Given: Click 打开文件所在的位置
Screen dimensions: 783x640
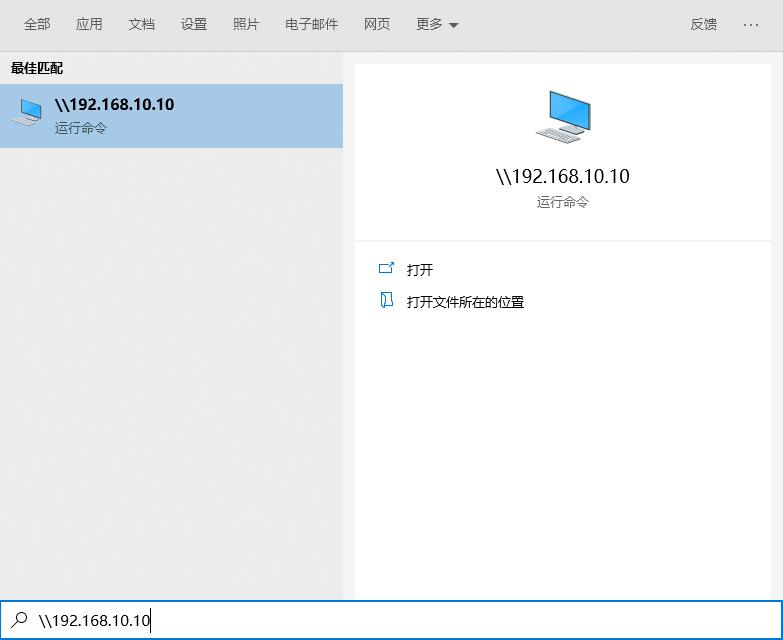Looking at the screenshot, I should coord(465,302).
